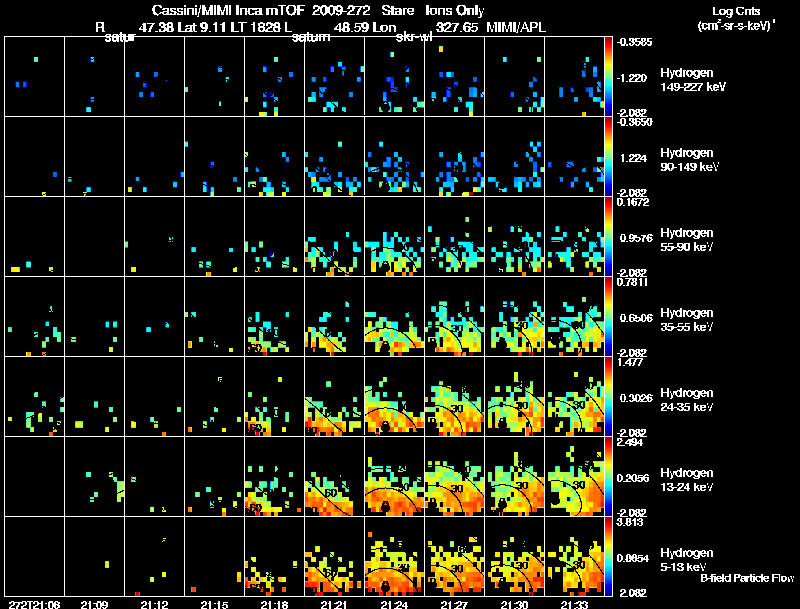The height and width of the screenshot is (609, 800).
Task: Click the 'Hydrogen 24-35 keV' row label
Action: (x=687, y=400)
